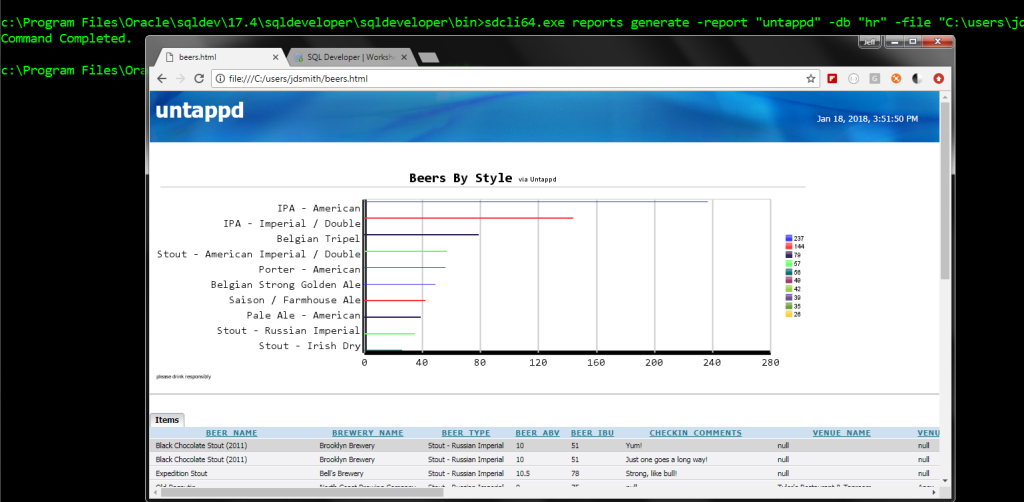Click the Strong, like bull! comment cell
Image resolution: width=1024 pixels, height=502 pixels.
650,473
